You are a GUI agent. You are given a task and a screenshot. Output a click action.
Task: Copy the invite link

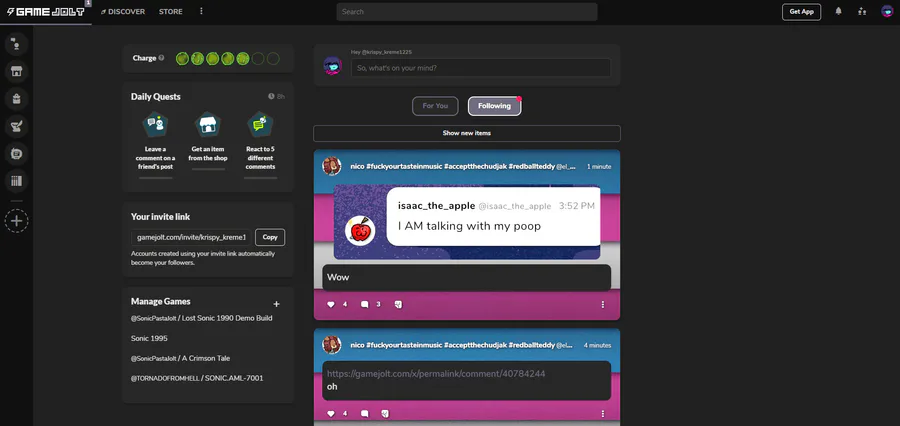tap(270, 237)
